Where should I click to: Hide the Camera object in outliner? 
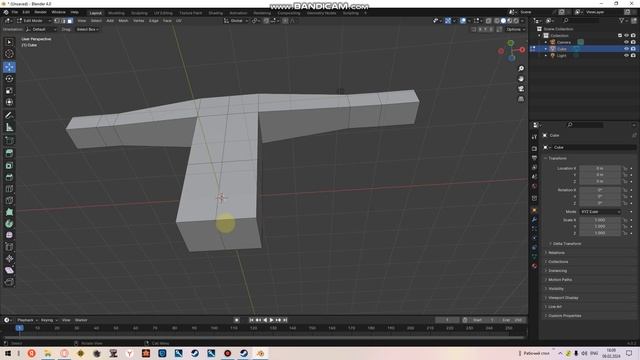(x=626, y=42)
